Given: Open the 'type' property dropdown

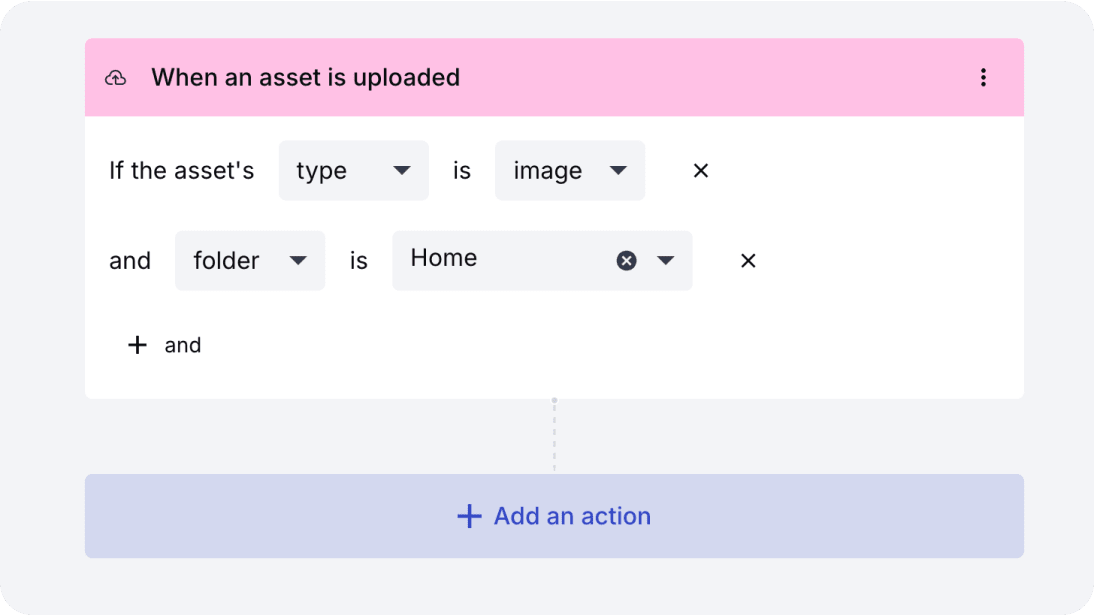Looking at the screenshot, I should [x=353, y=171].
